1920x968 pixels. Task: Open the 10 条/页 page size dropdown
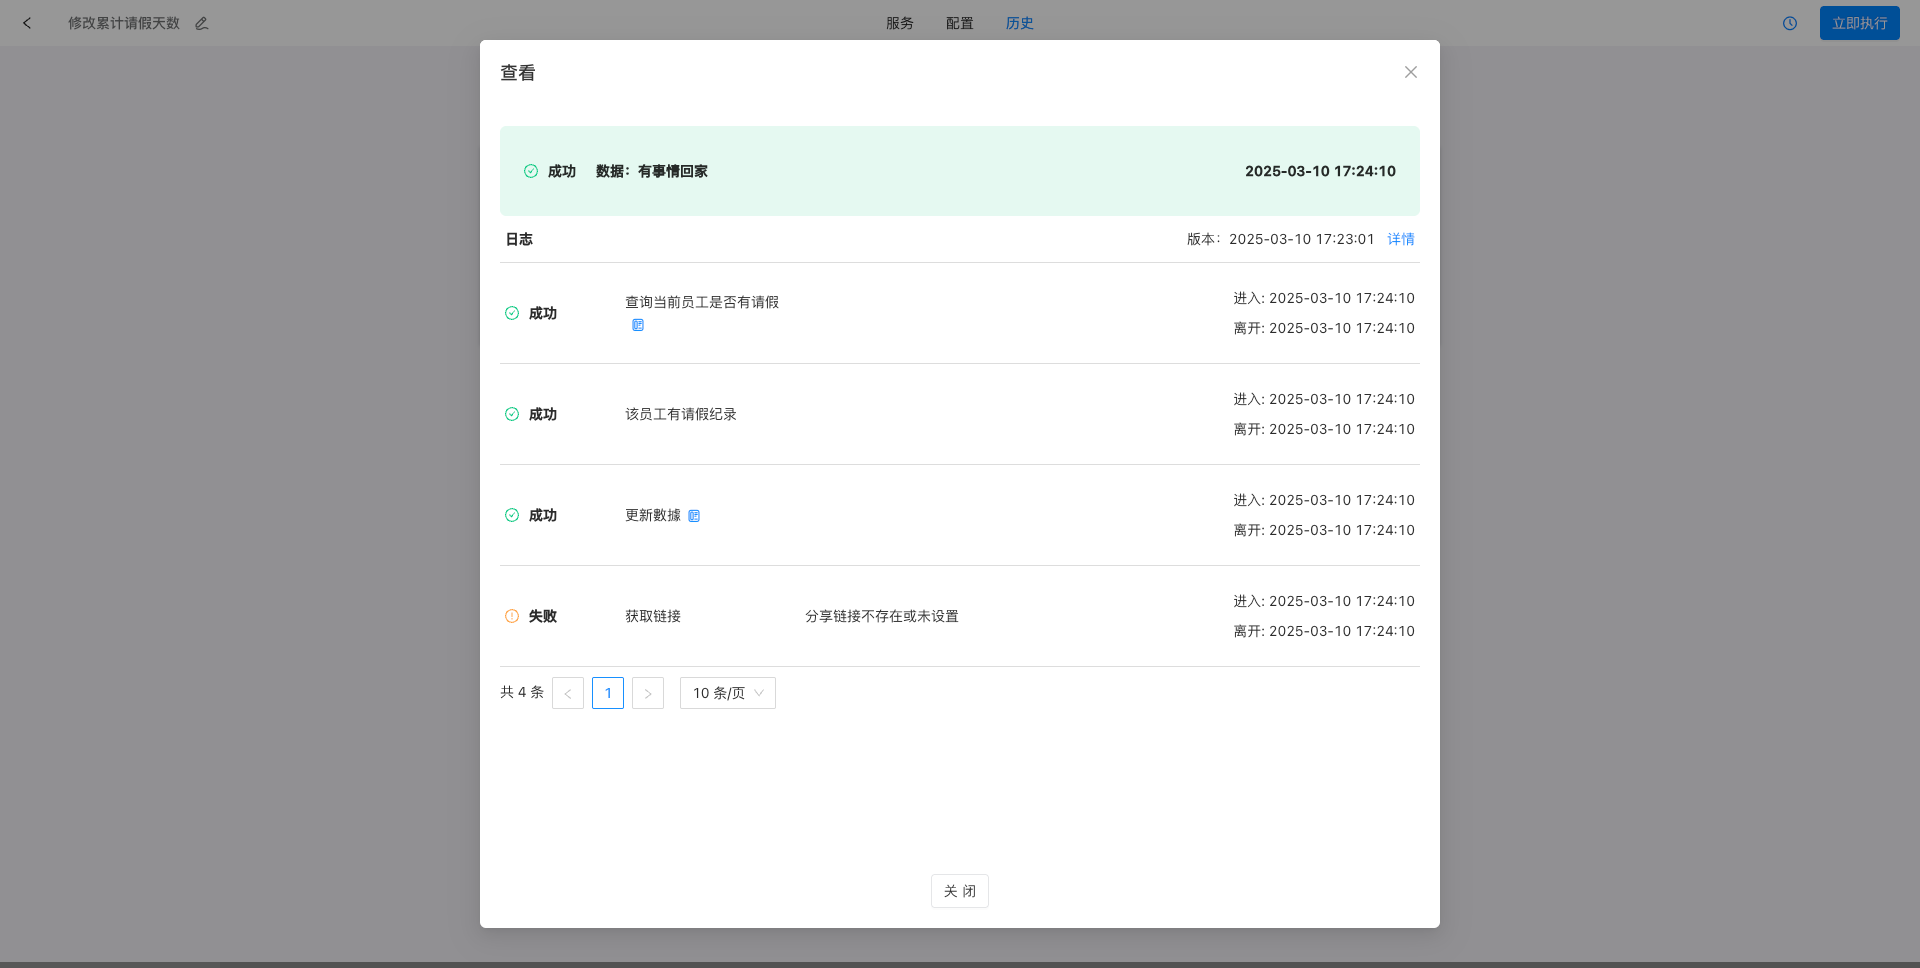coord(727,693)
